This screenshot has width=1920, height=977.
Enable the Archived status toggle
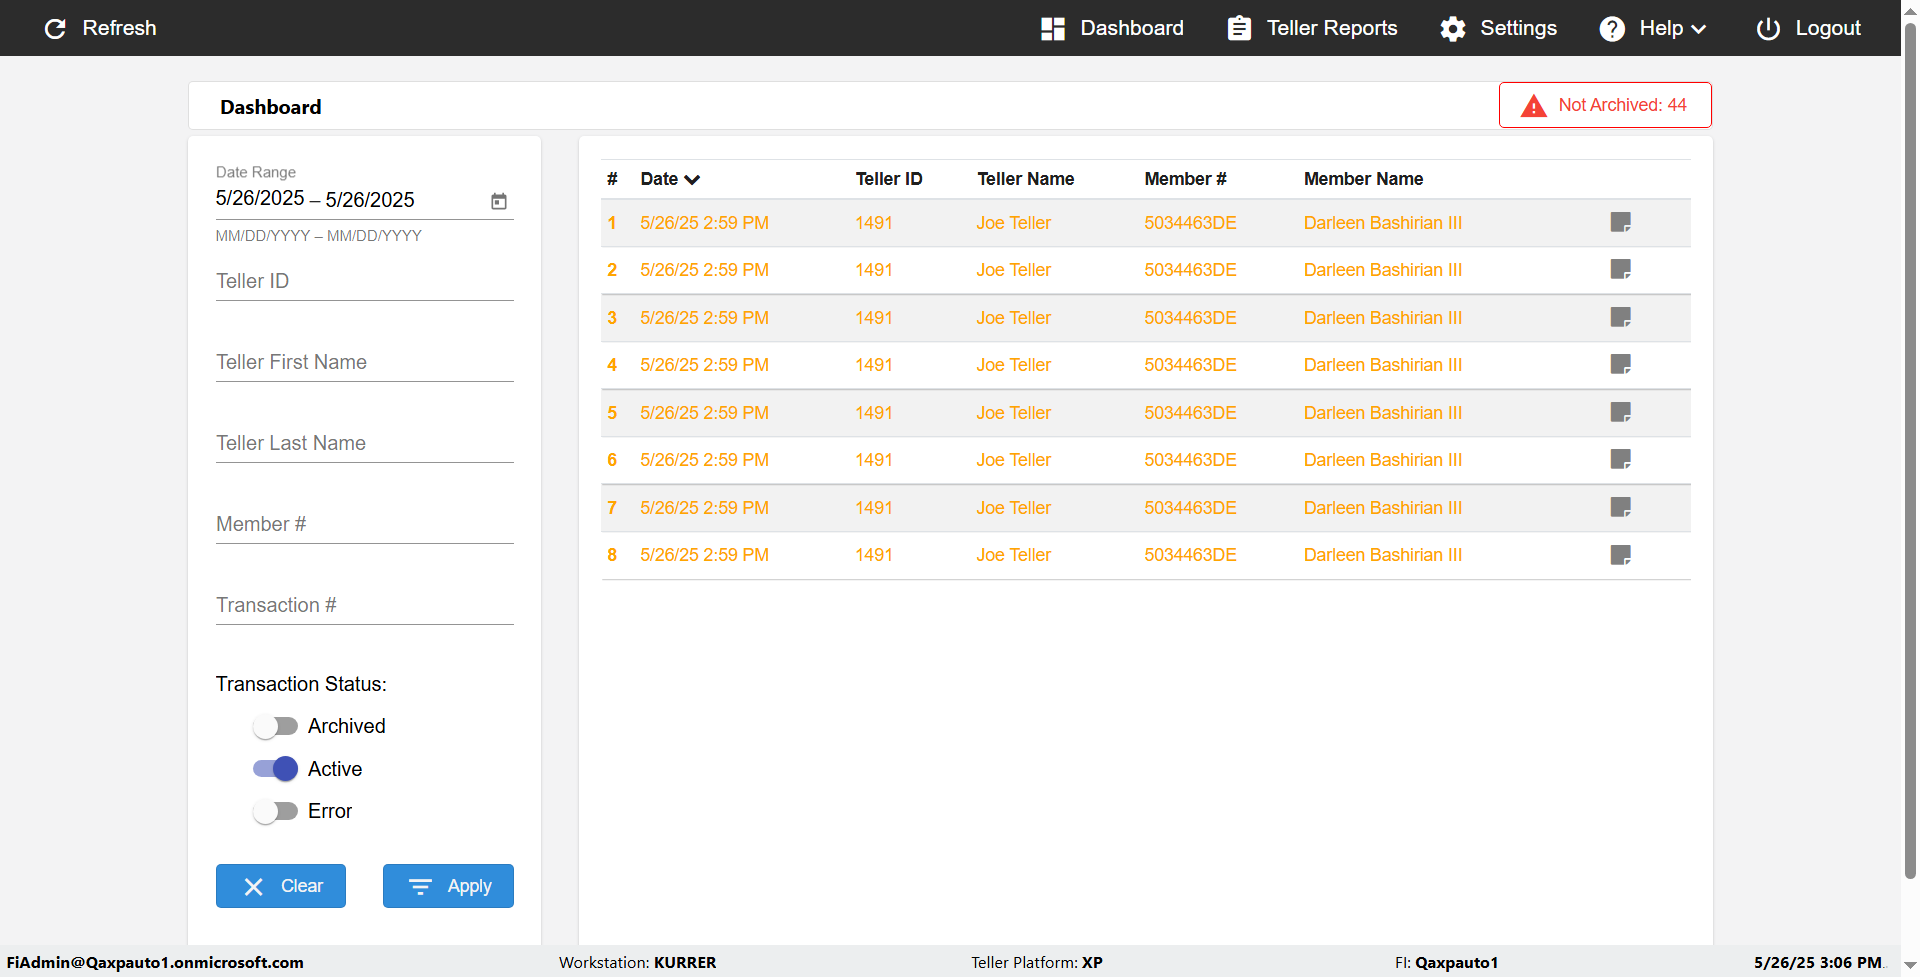(x=275, y=726)
